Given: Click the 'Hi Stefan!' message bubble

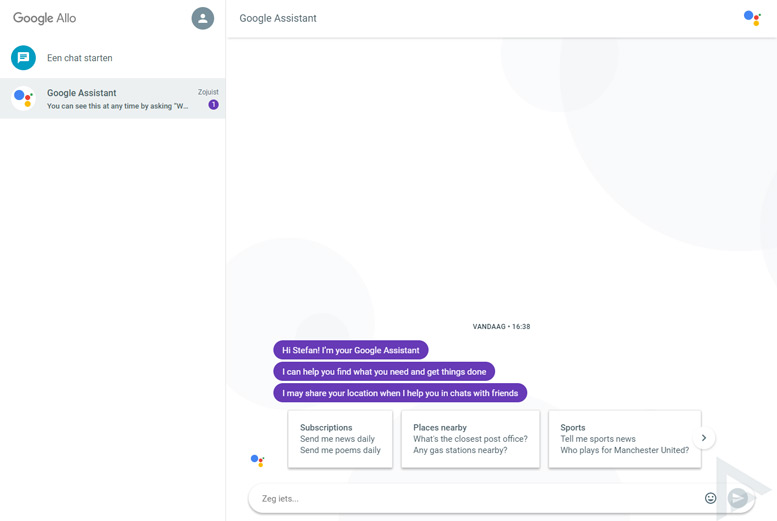Looking at the screenshot, I should (350, 350).
